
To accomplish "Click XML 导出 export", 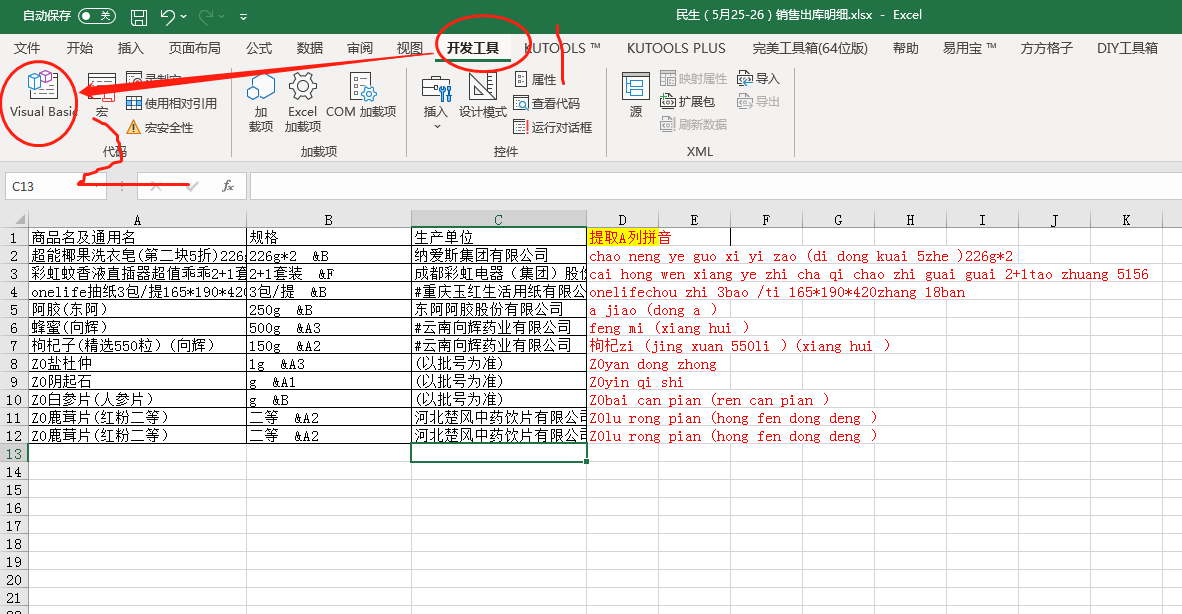I will tap(758, 101).
